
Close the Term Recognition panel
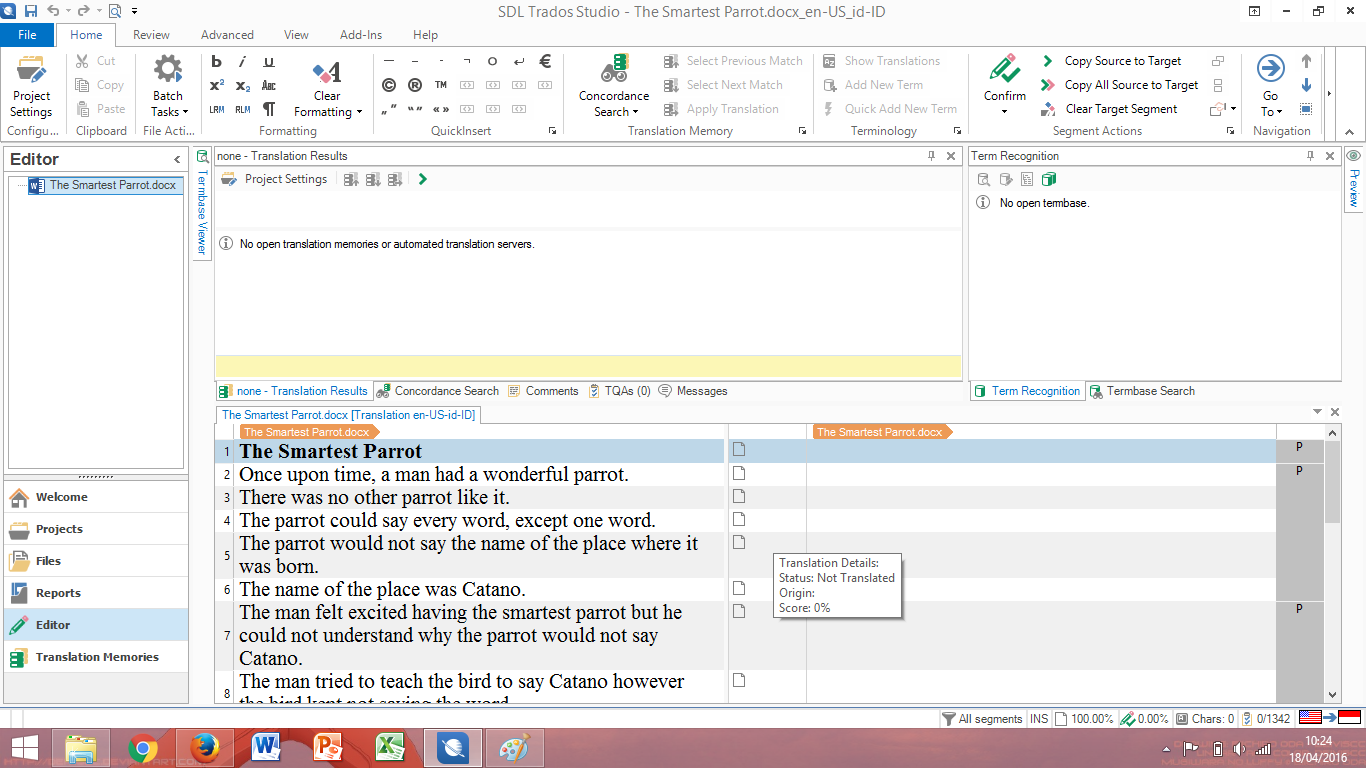pyautogui.click(x=1330, y=156)
